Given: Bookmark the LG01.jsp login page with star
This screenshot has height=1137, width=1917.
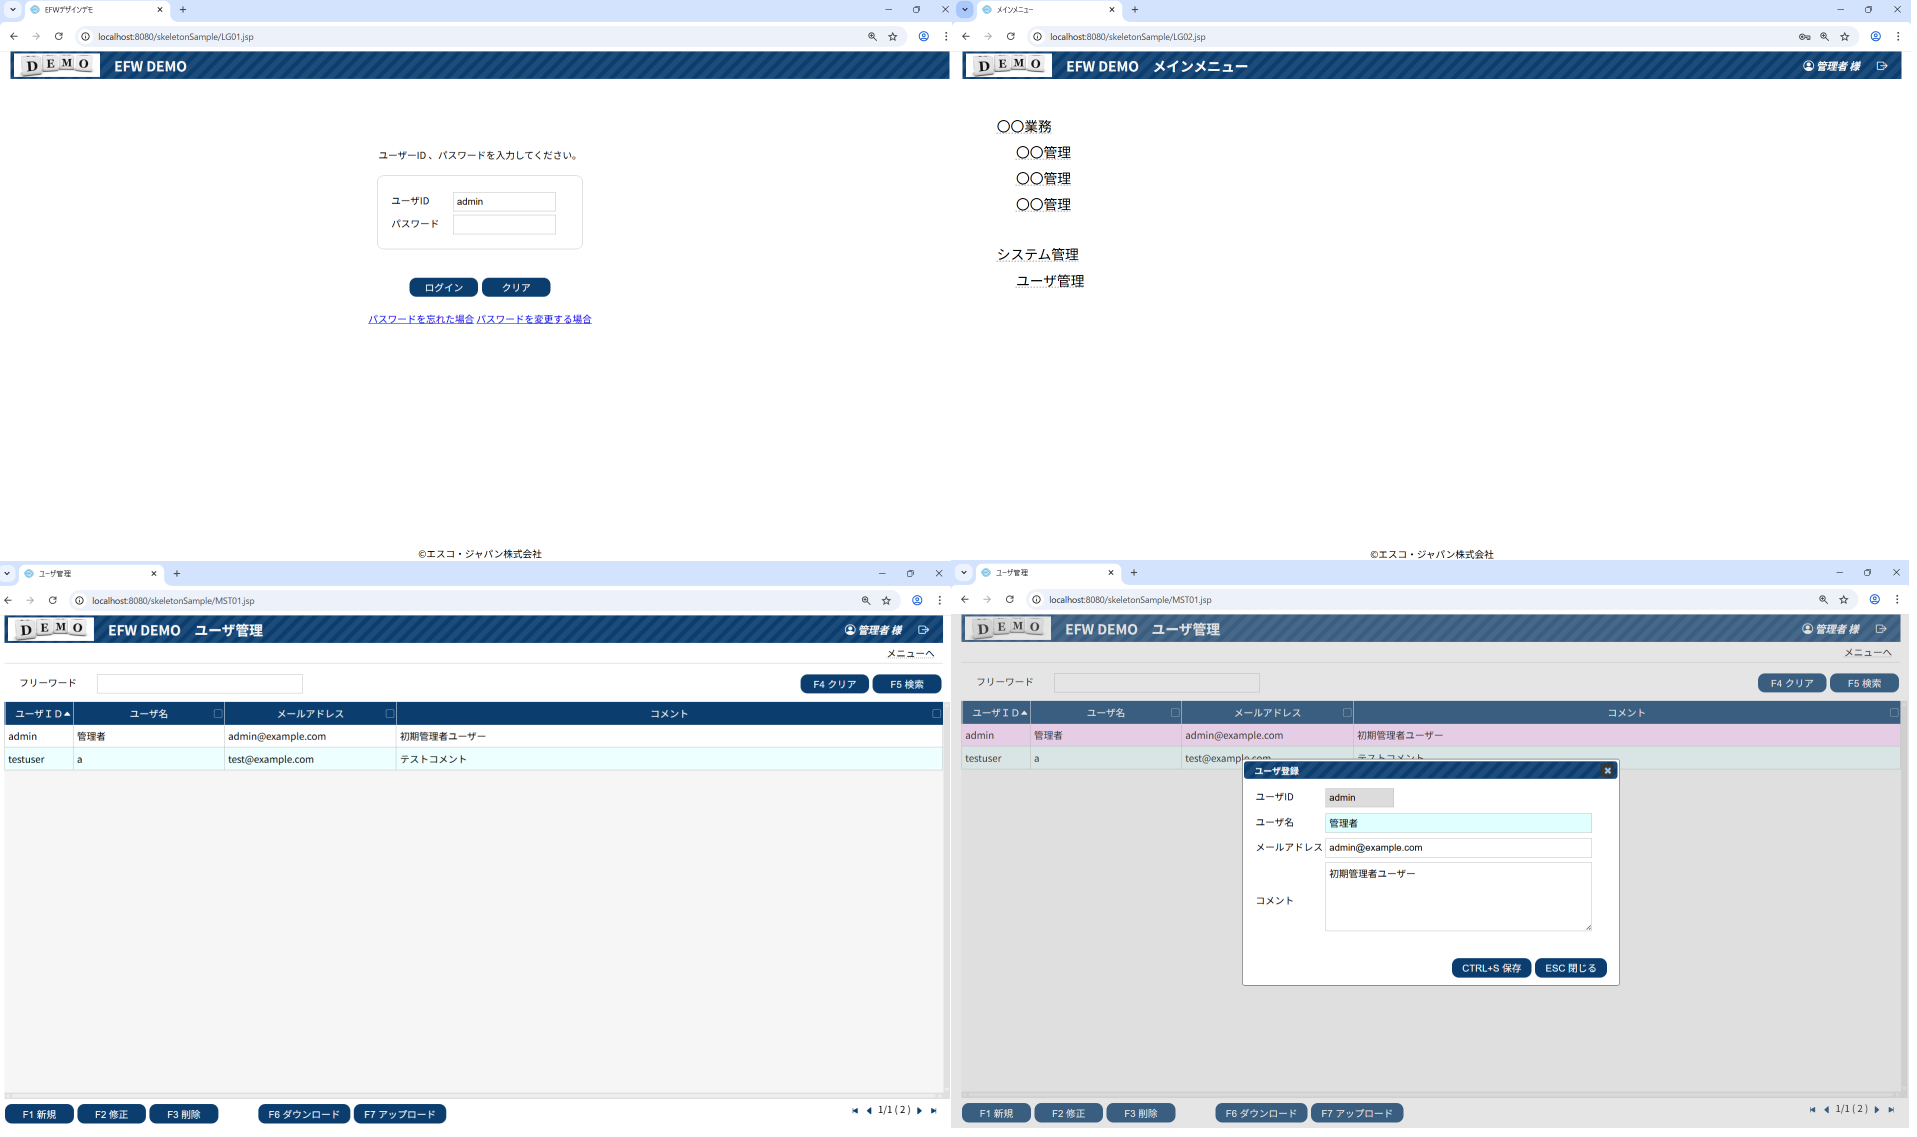Looking at the screenshot, I should pos(893,36).
